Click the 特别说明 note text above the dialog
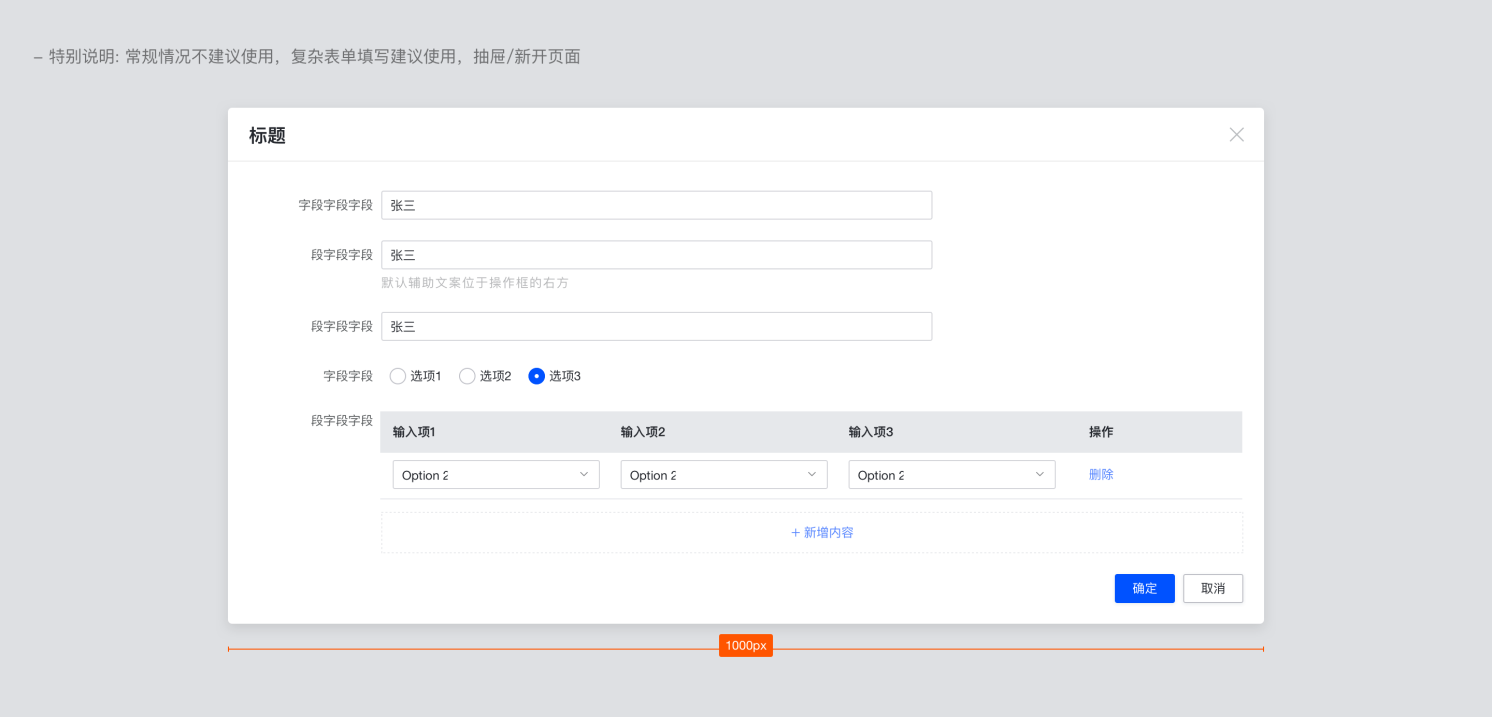Screen dimensions: 1492x717 [307, 57]
